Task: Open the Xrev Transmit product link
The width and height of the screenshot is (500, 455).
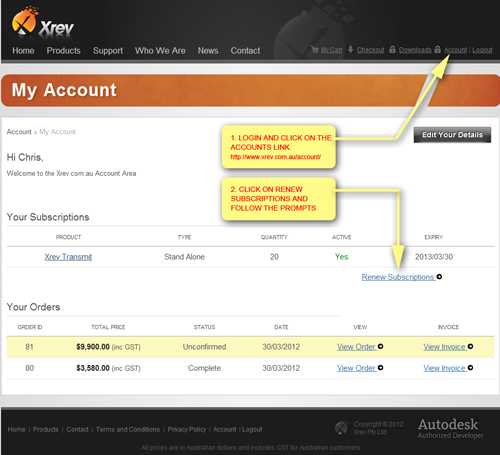Action: tap(68, 257)
